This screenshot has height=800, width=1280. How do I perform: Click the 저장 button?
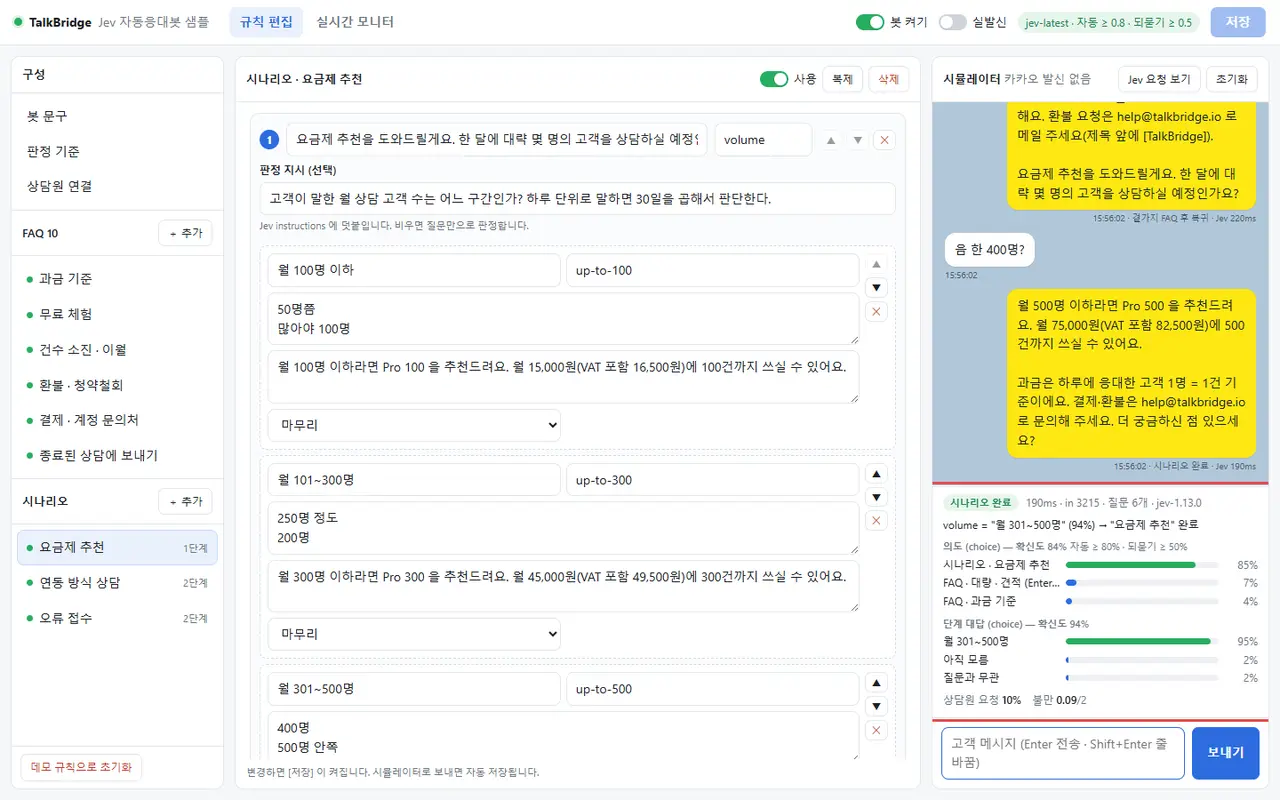tap(1238, 22)
